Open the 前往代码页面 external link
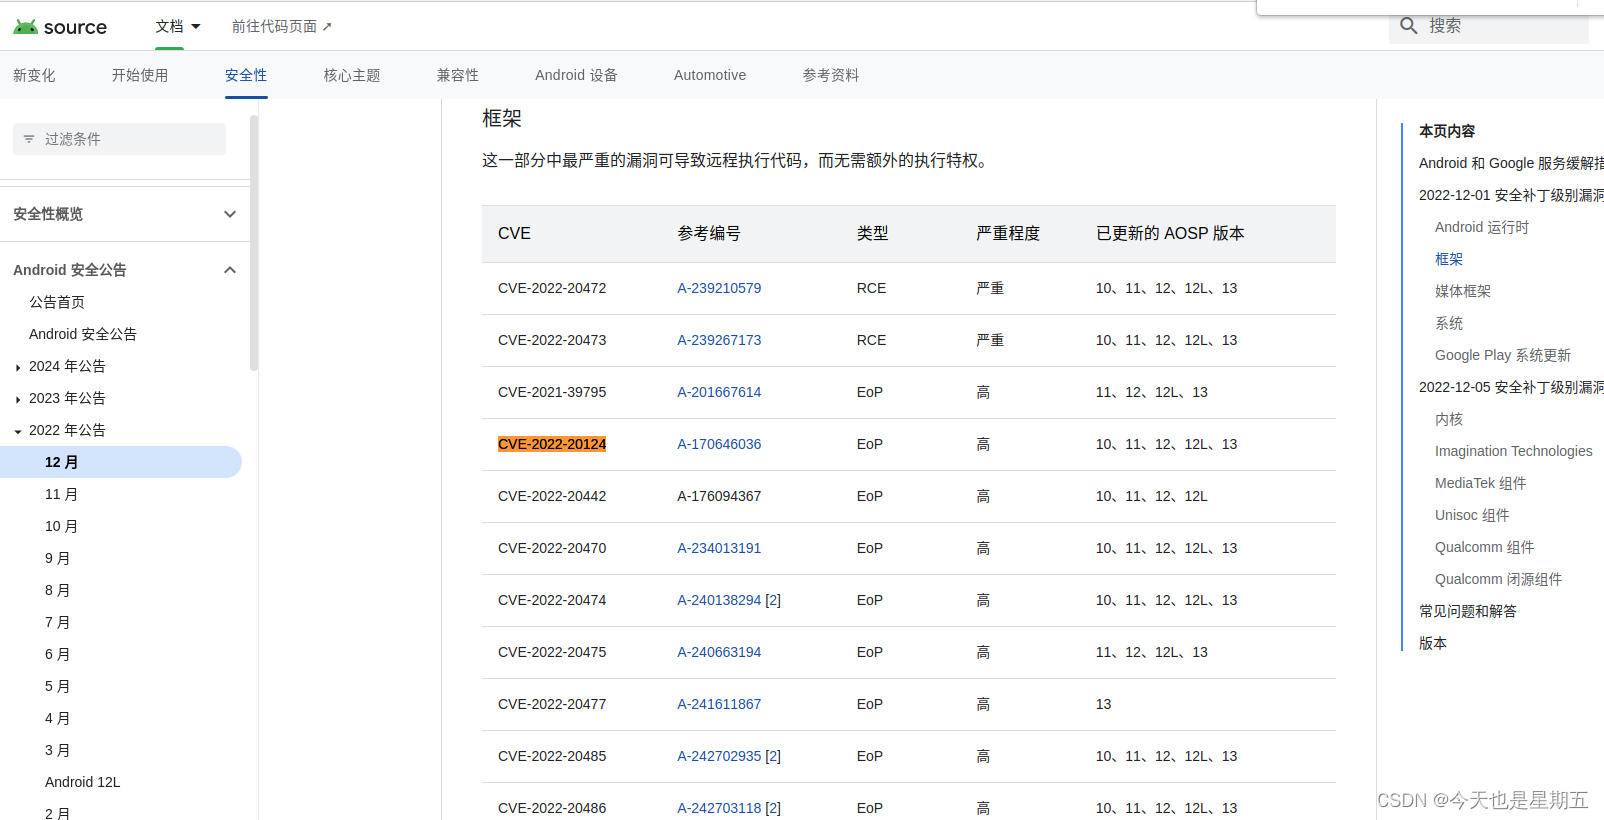This screenshot has width=1604, height=820. click(281, 26)
